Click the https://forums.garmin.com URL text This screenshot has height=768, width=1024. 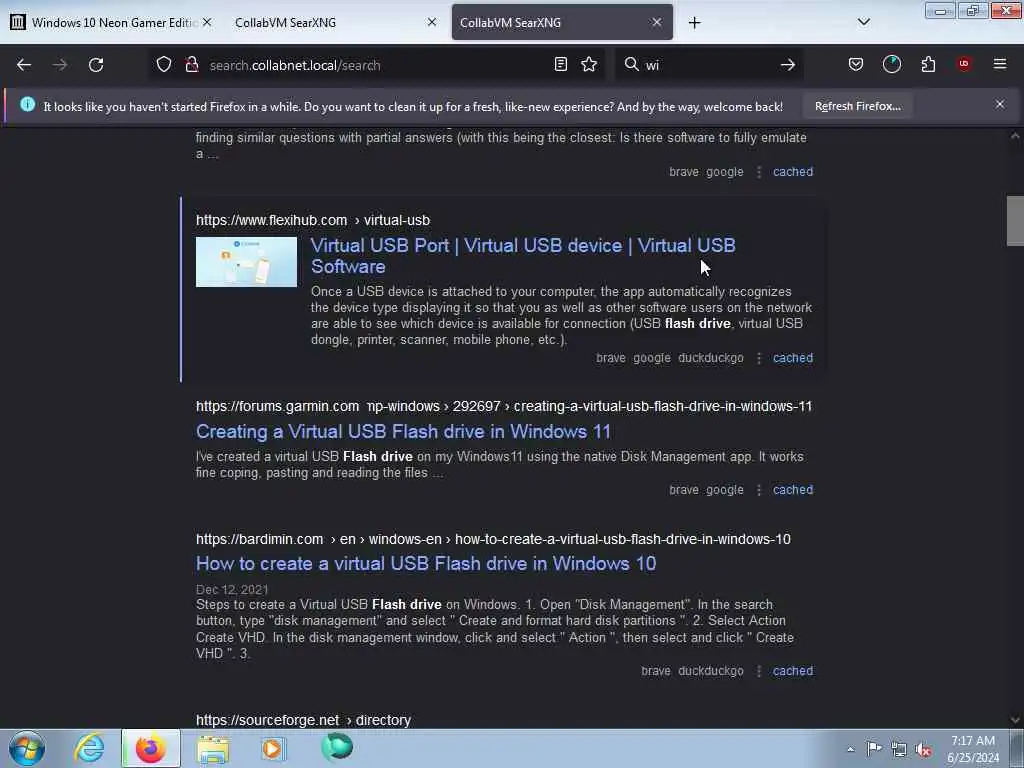pos(278,406)
